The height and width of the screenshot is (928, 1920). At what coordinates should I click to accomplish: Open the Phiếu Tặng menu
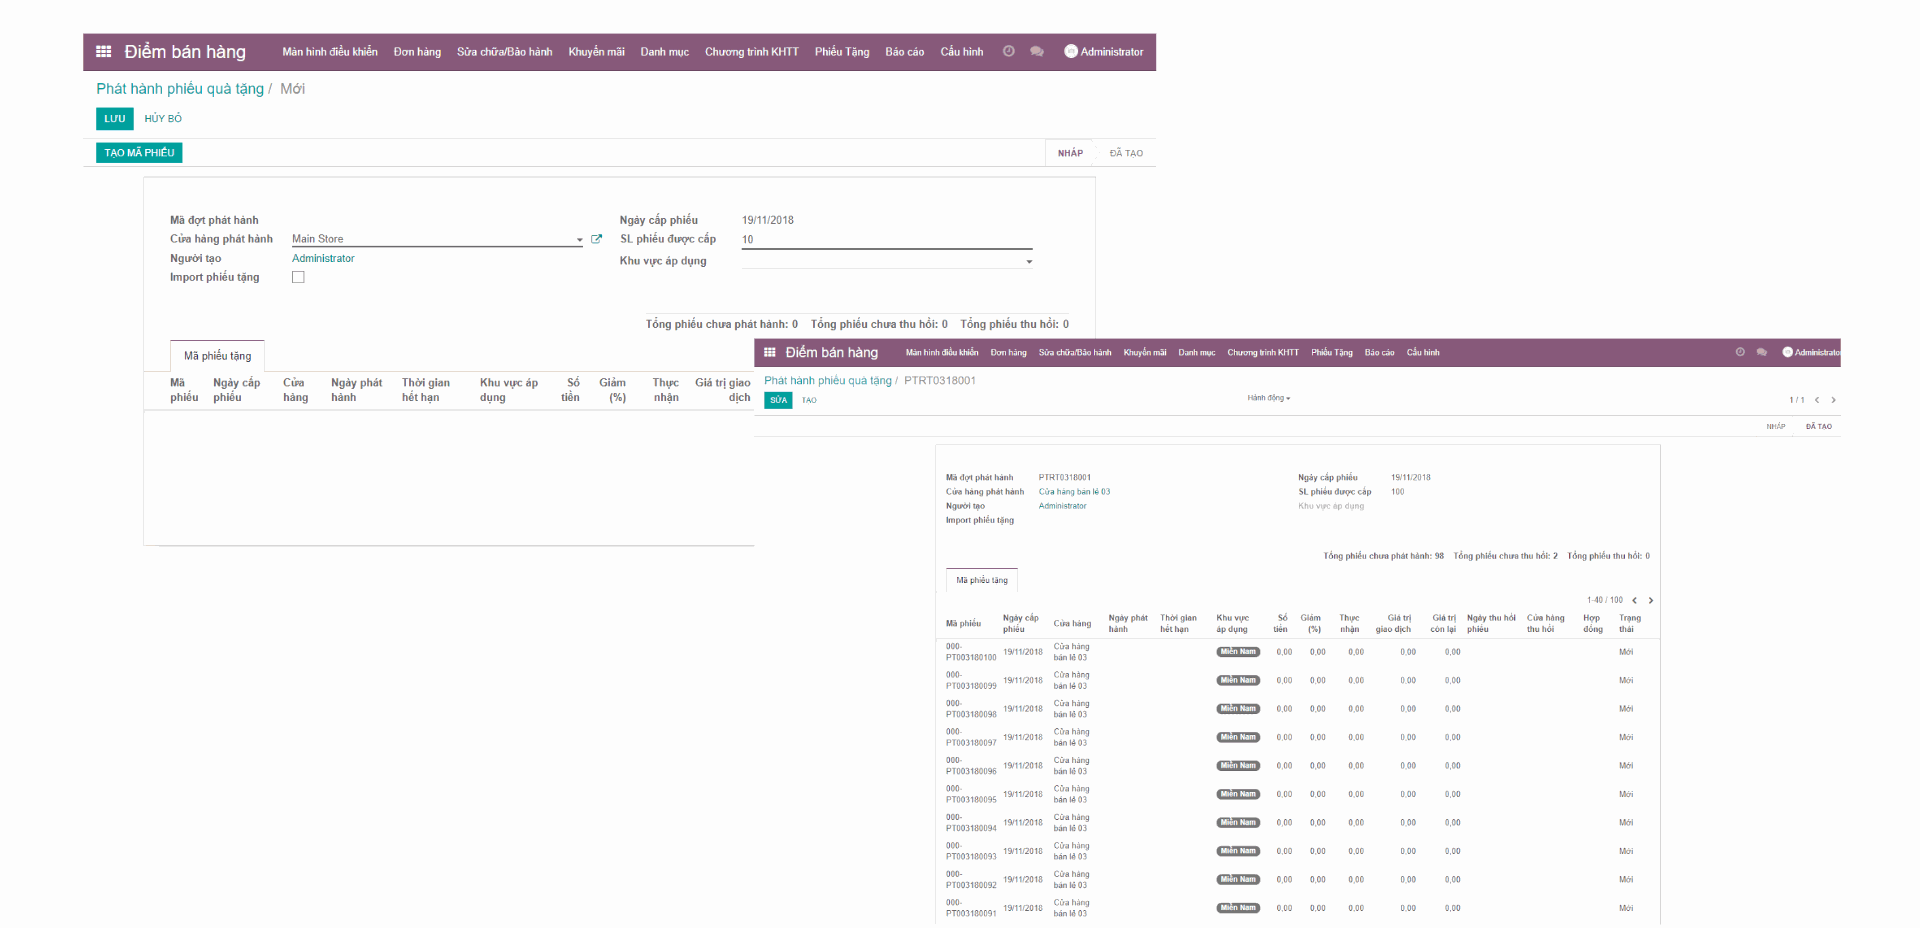pyautogui.click(x=841, y=51)
